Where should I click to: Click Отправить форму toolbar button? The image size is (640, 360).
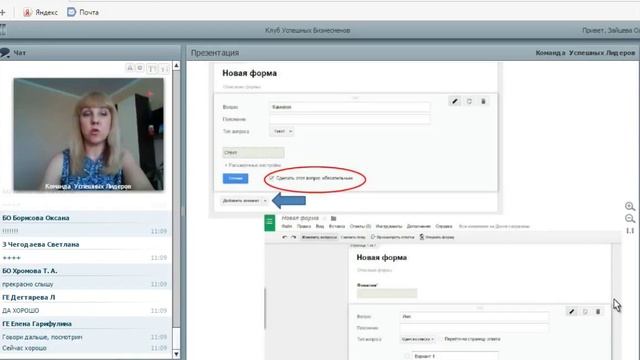coord(437,237)
